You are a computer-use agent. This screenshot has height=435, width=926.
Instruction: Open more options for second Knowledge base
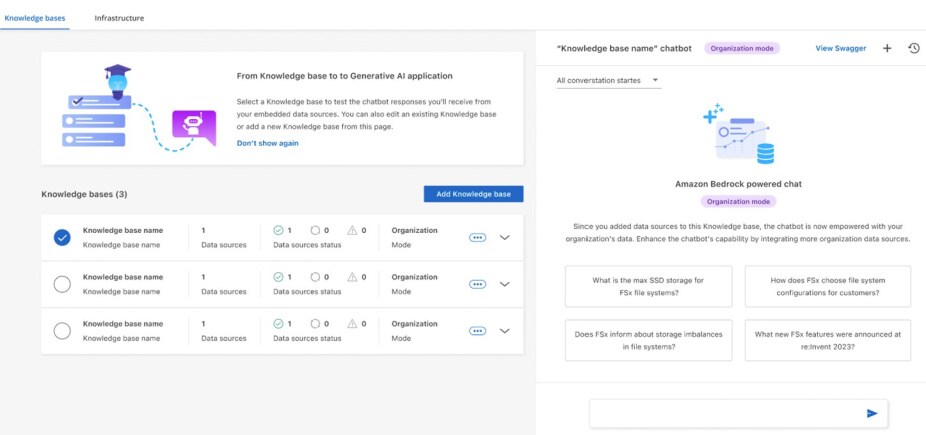(478, 284)
